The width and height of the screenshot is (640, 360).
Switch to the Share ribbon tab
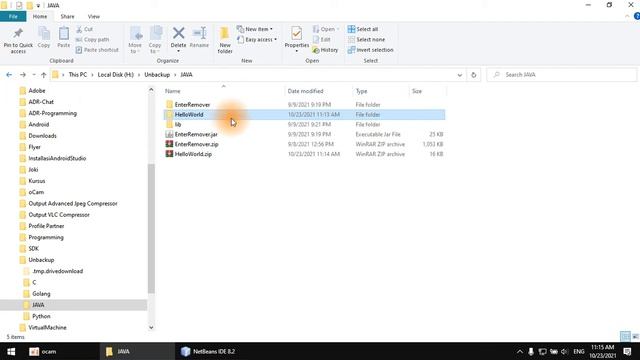(67, 16)
